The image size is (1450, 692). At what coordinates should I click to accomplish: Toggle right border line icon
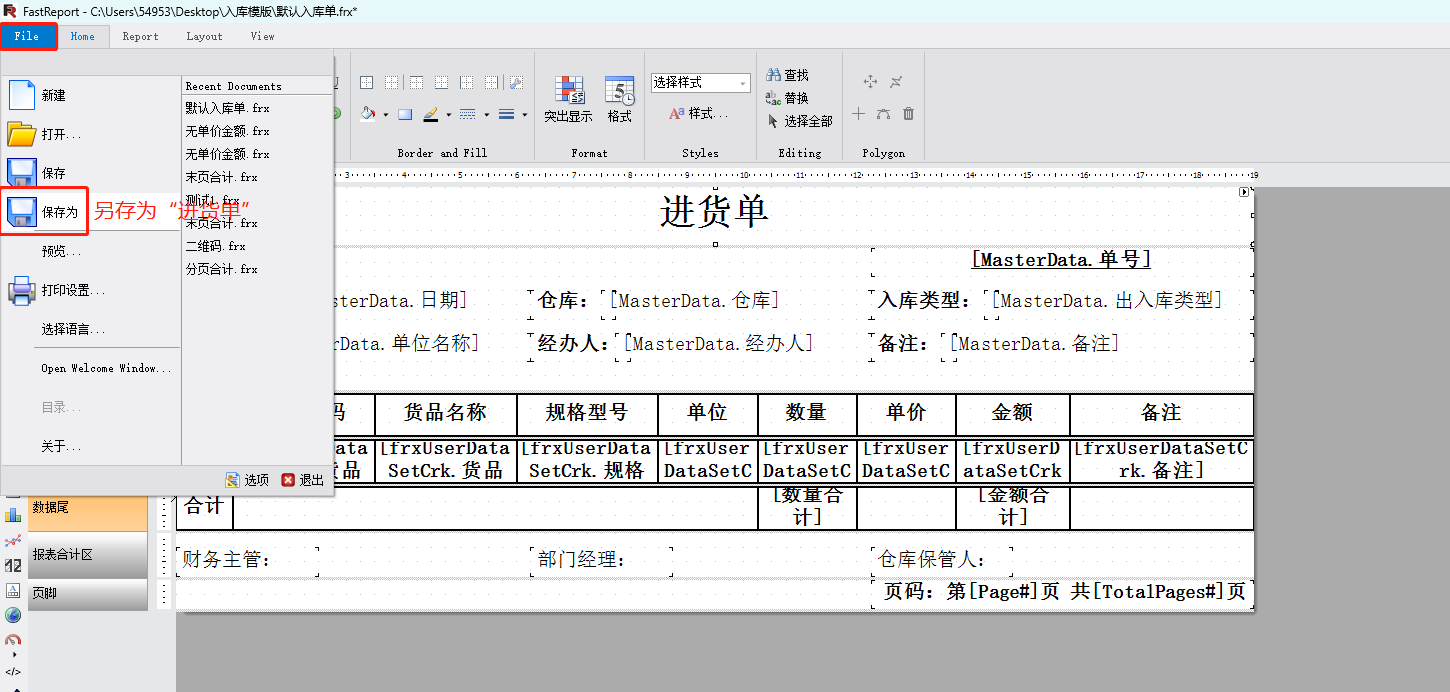tap(491, 82)
